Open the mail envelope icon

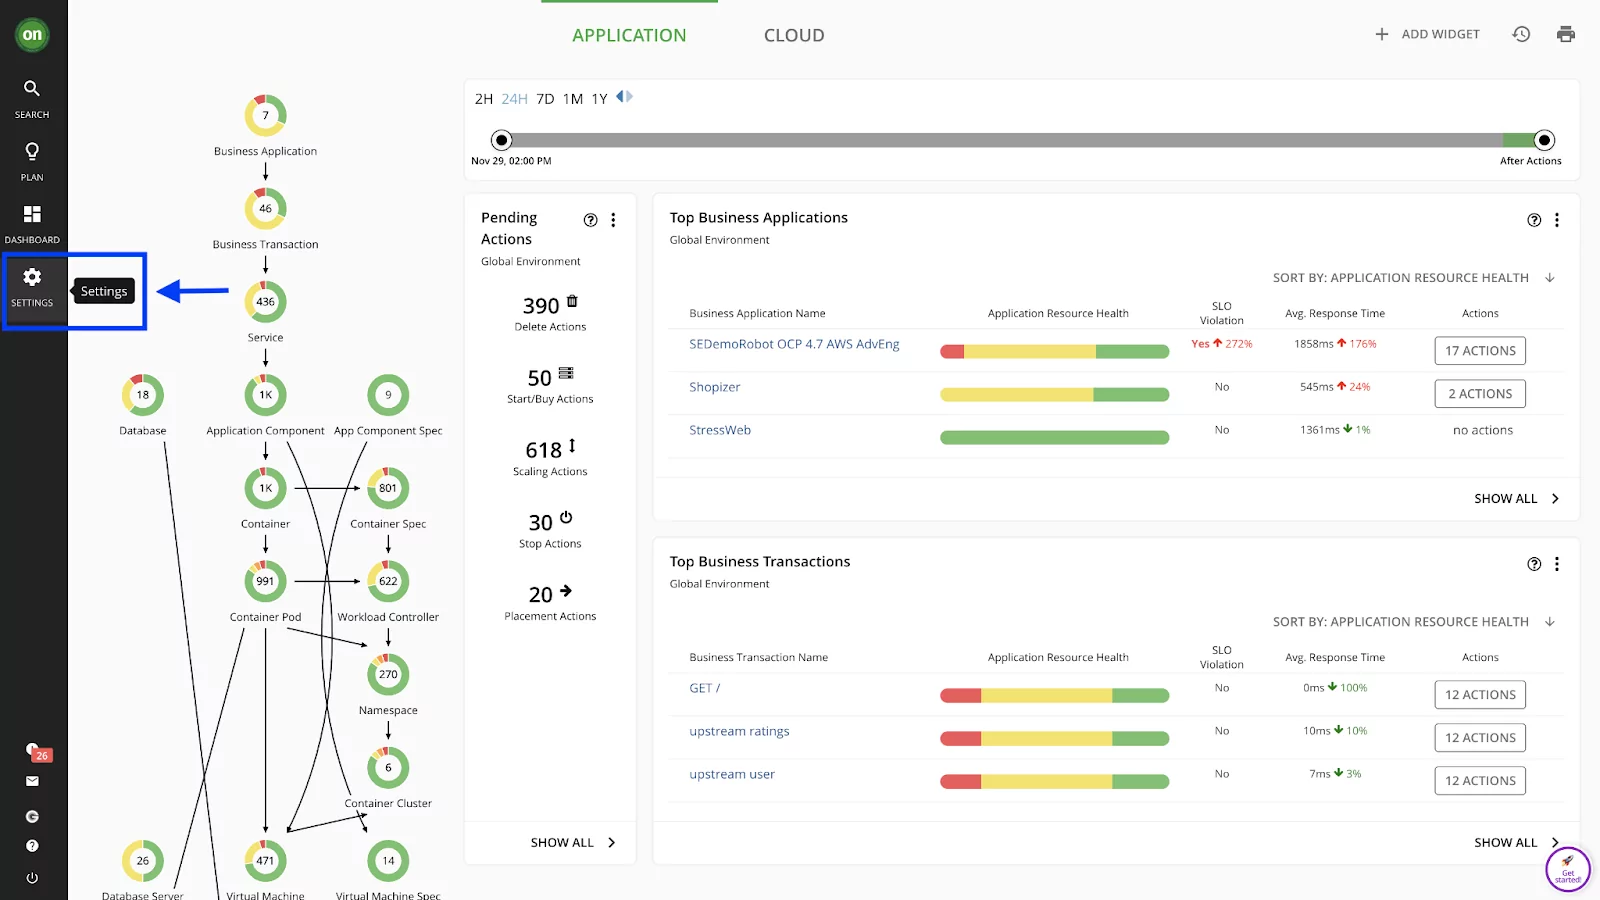pos(32,781)
